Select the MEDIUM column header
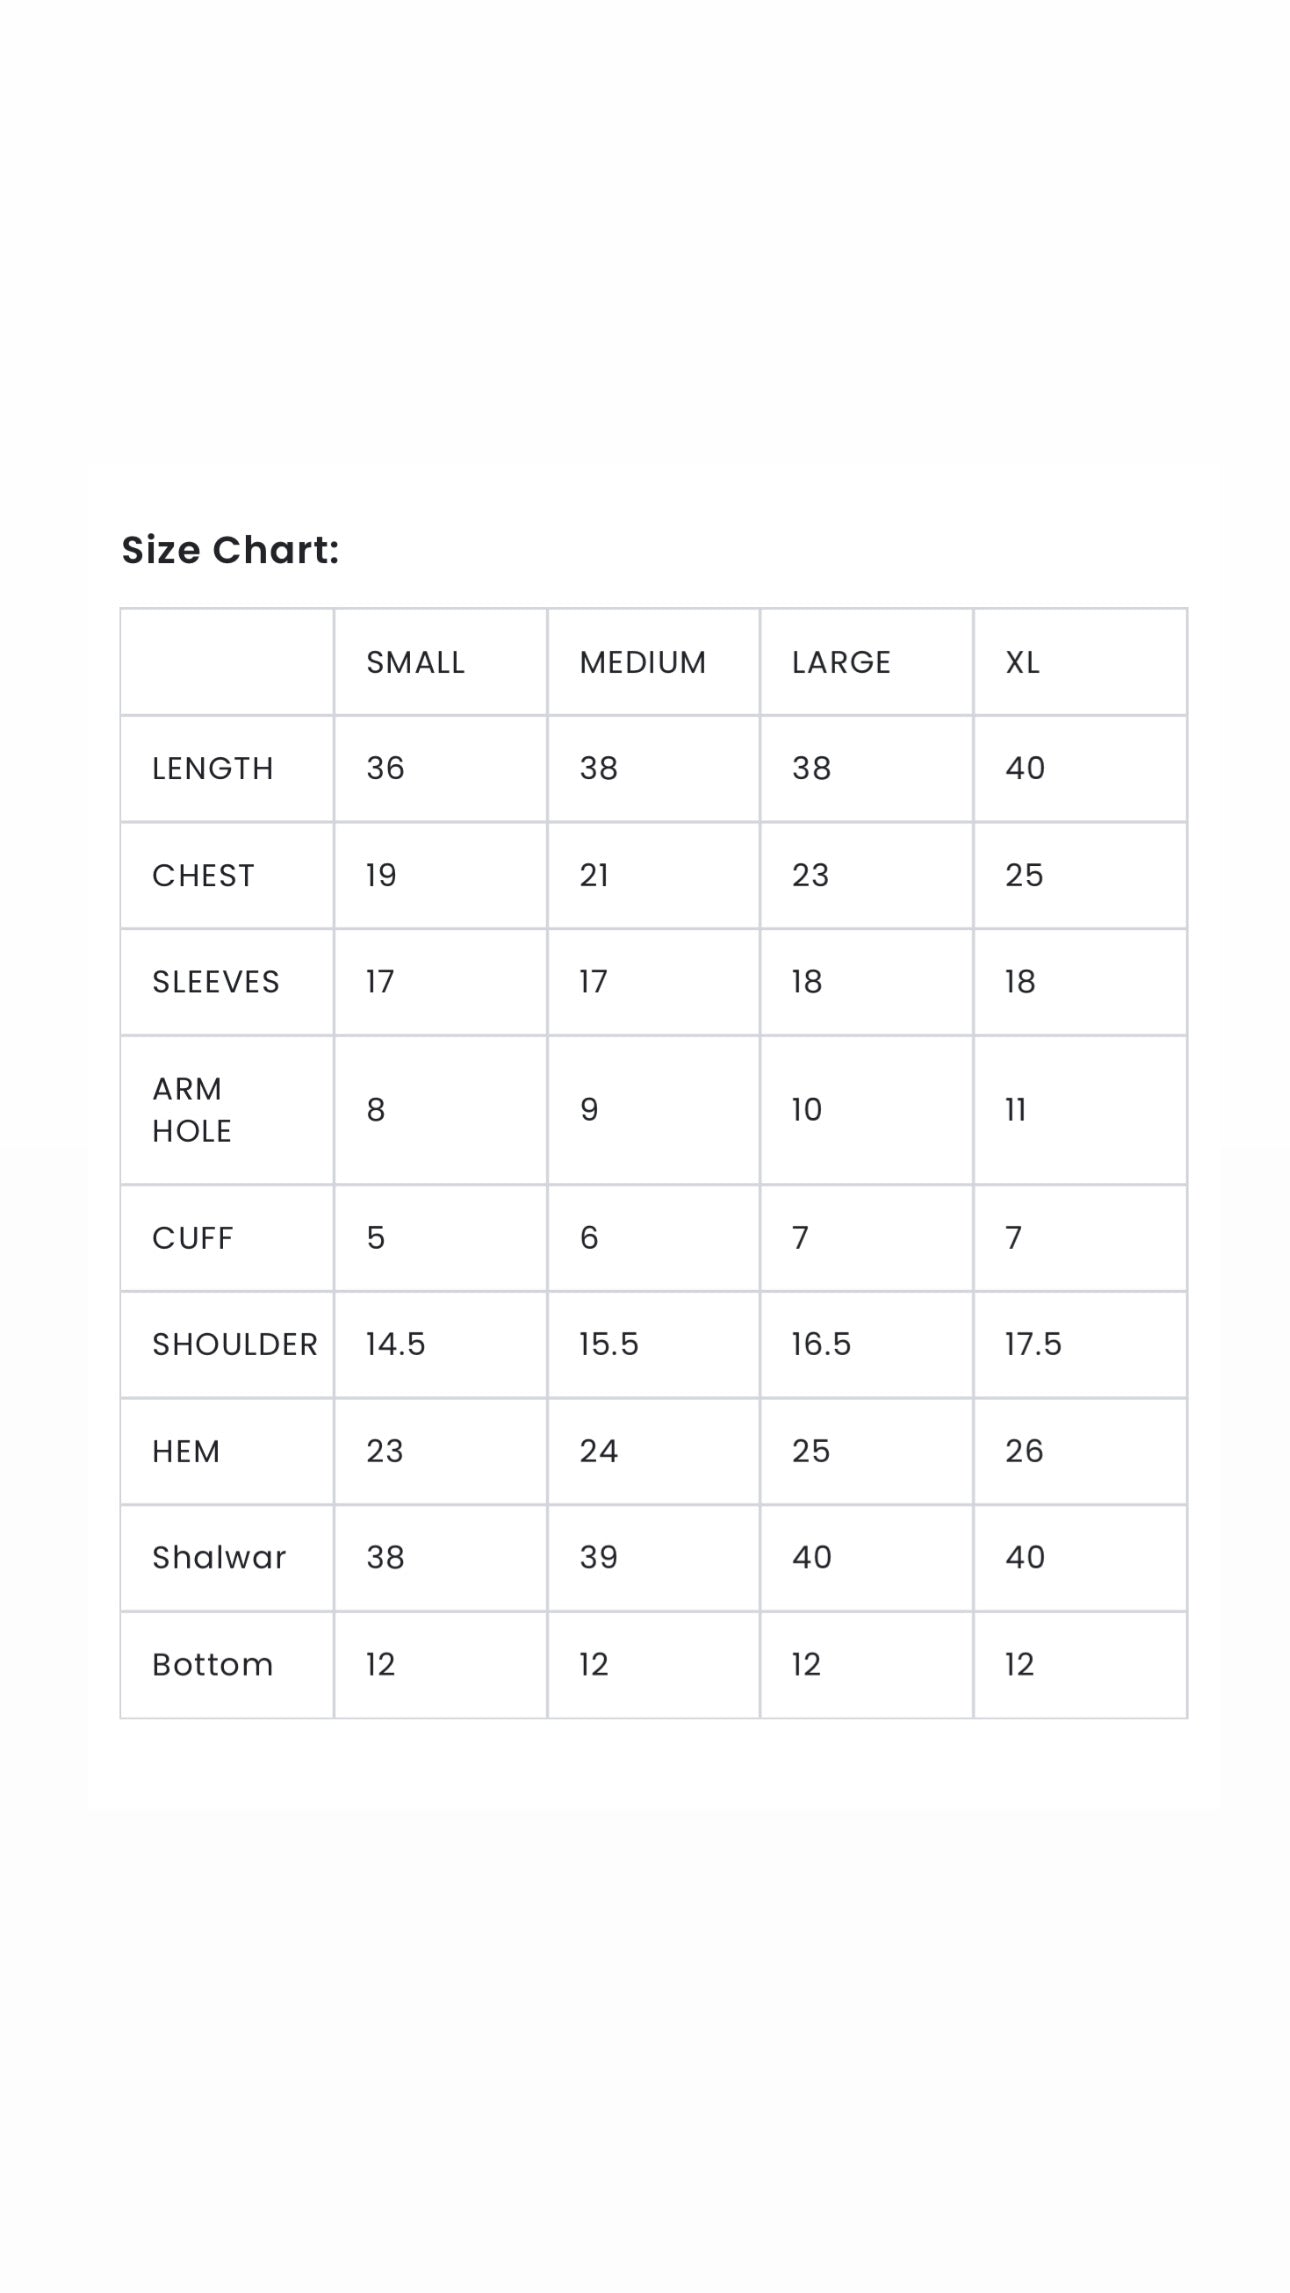The height and width of the screenshot is (2293, 1290). [x=643, y=662]
